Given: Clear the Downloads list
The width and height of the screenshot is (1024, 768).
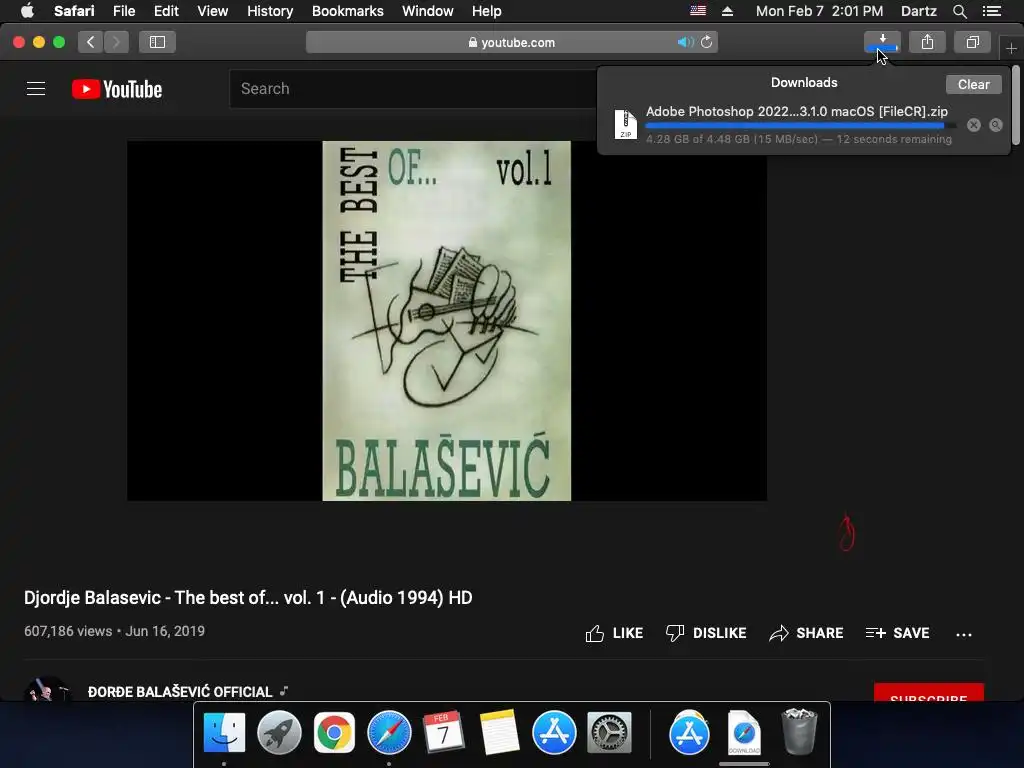Looking at the screenshot, I should (x=973, y=84).
